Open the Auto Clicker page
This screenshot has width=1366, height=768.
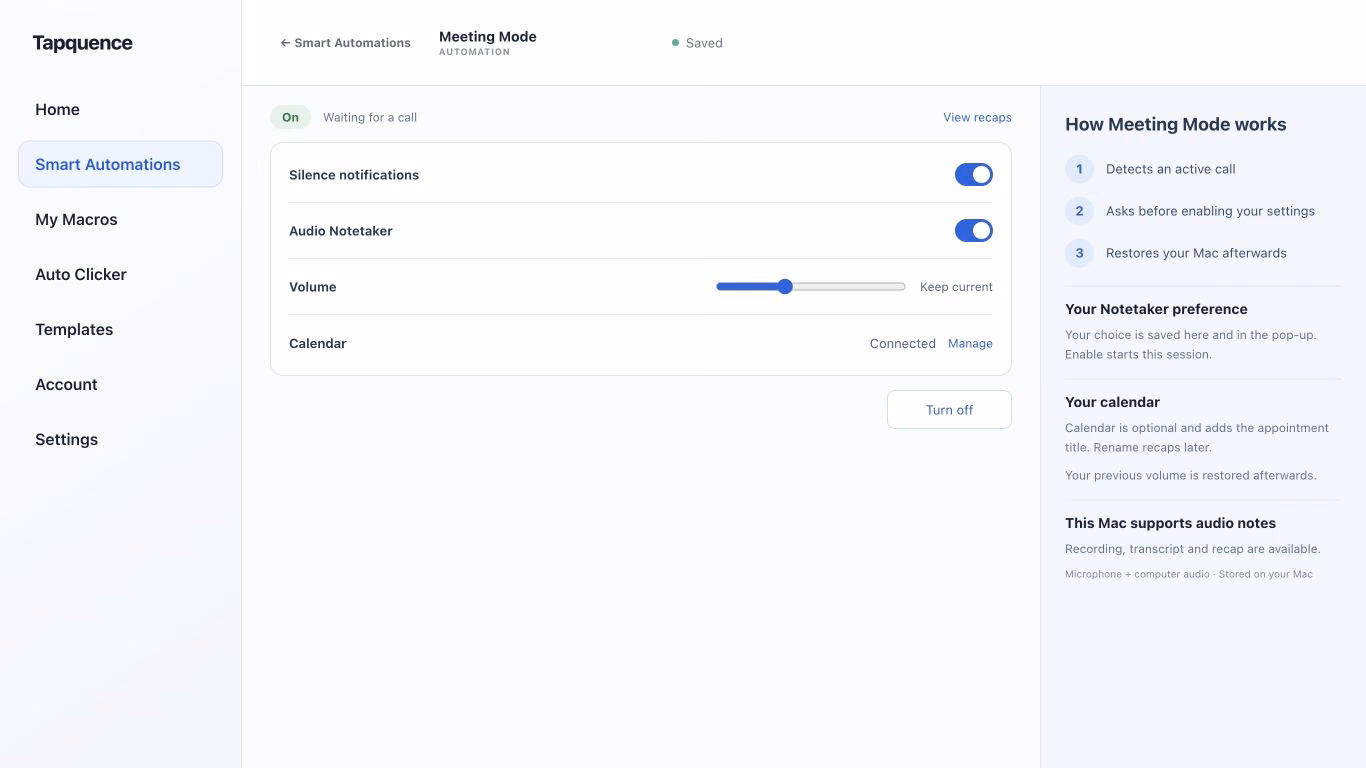(120, 274)
